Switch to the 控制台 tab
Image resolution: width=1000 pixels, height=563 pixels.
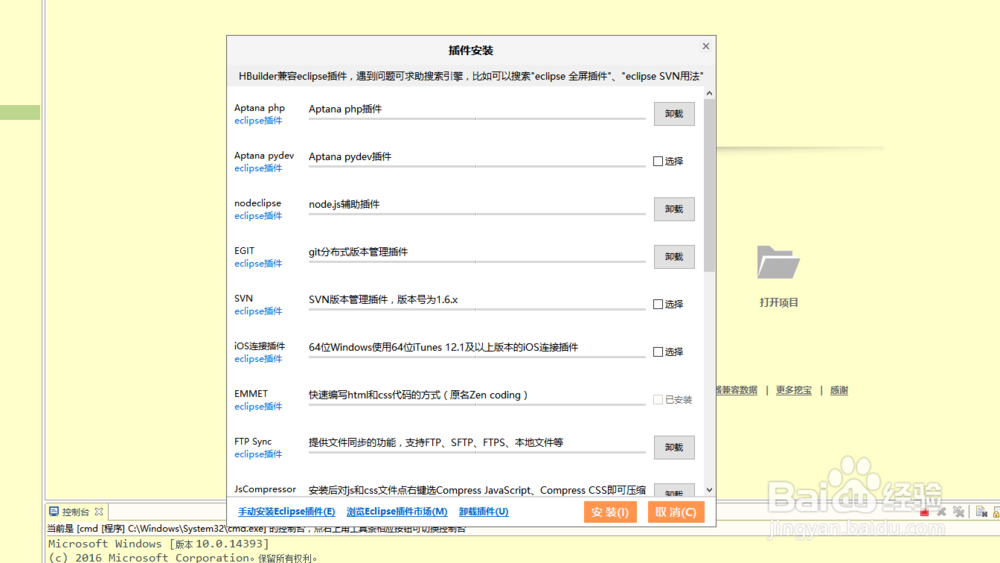tap(75, 511)
